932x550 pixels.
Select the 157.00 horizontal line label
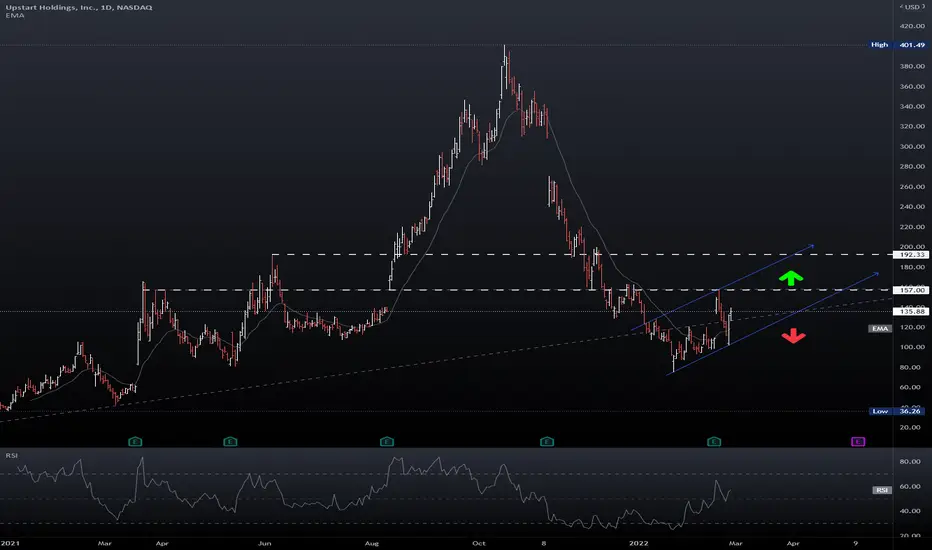coord(912,290)
